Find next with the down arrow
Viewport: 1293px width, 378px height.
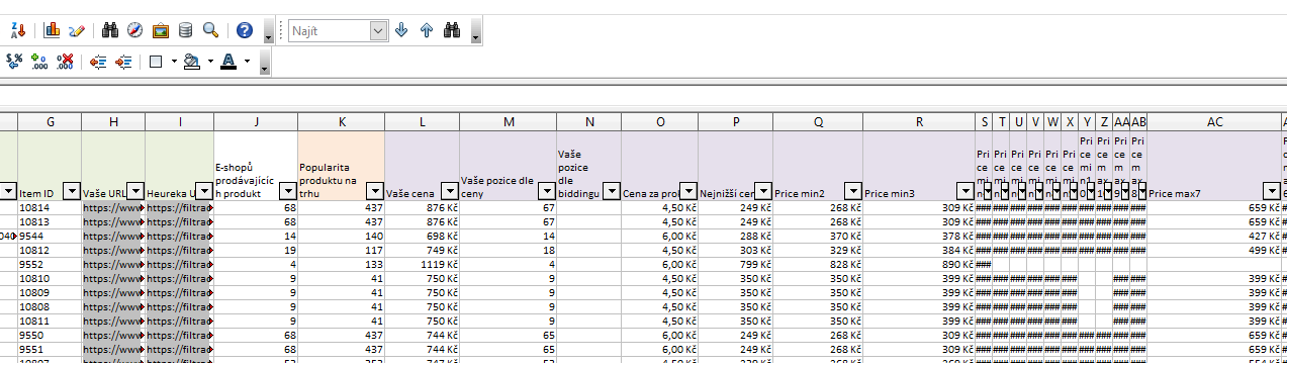[402, 31]
